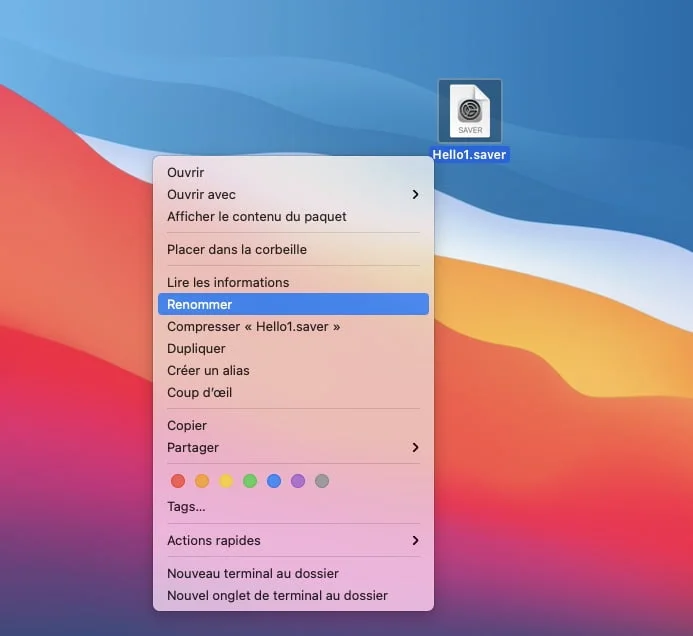
Task: Choose the highlighted "Renommer" entry
Action: point(200,305)
